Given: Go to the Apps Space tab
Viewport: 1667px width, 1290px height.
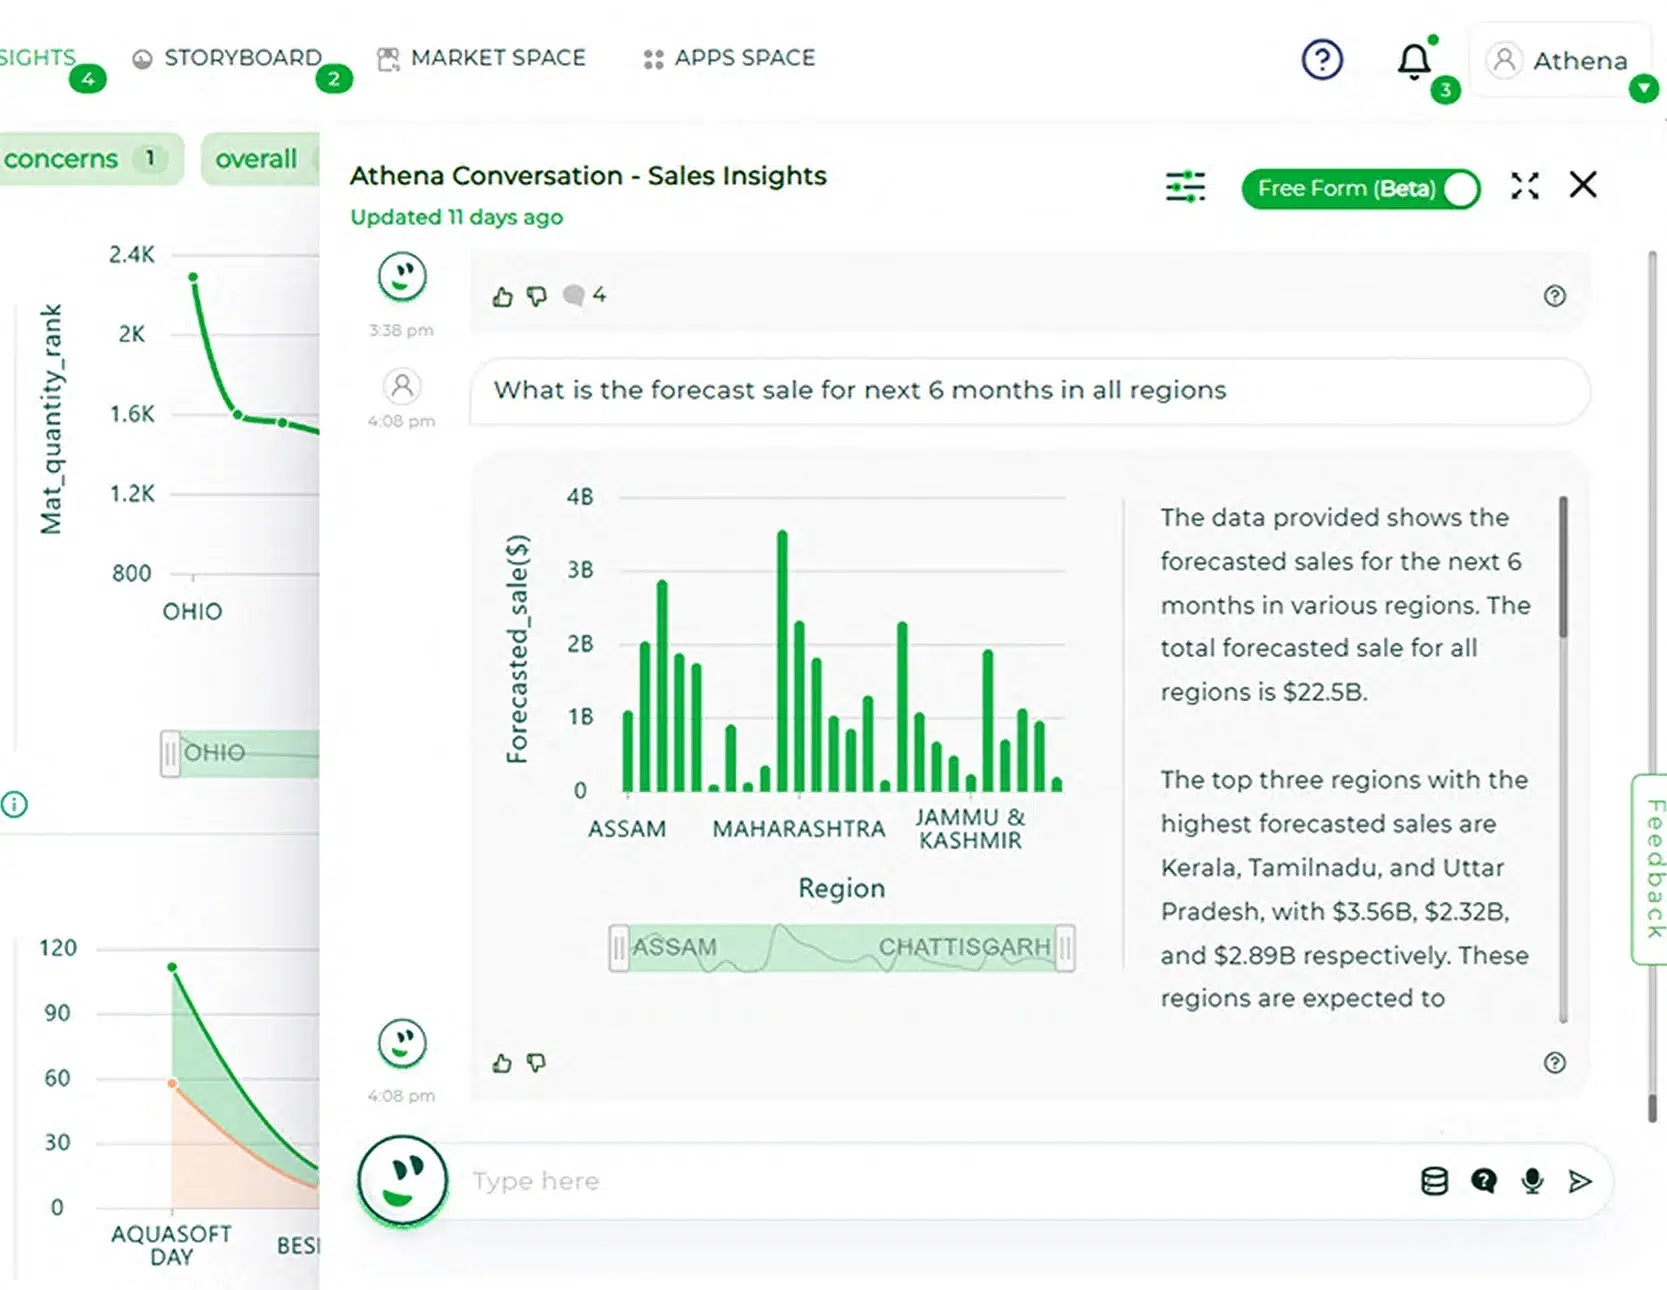Looking at the screenshot, I should tap(730, 58).
